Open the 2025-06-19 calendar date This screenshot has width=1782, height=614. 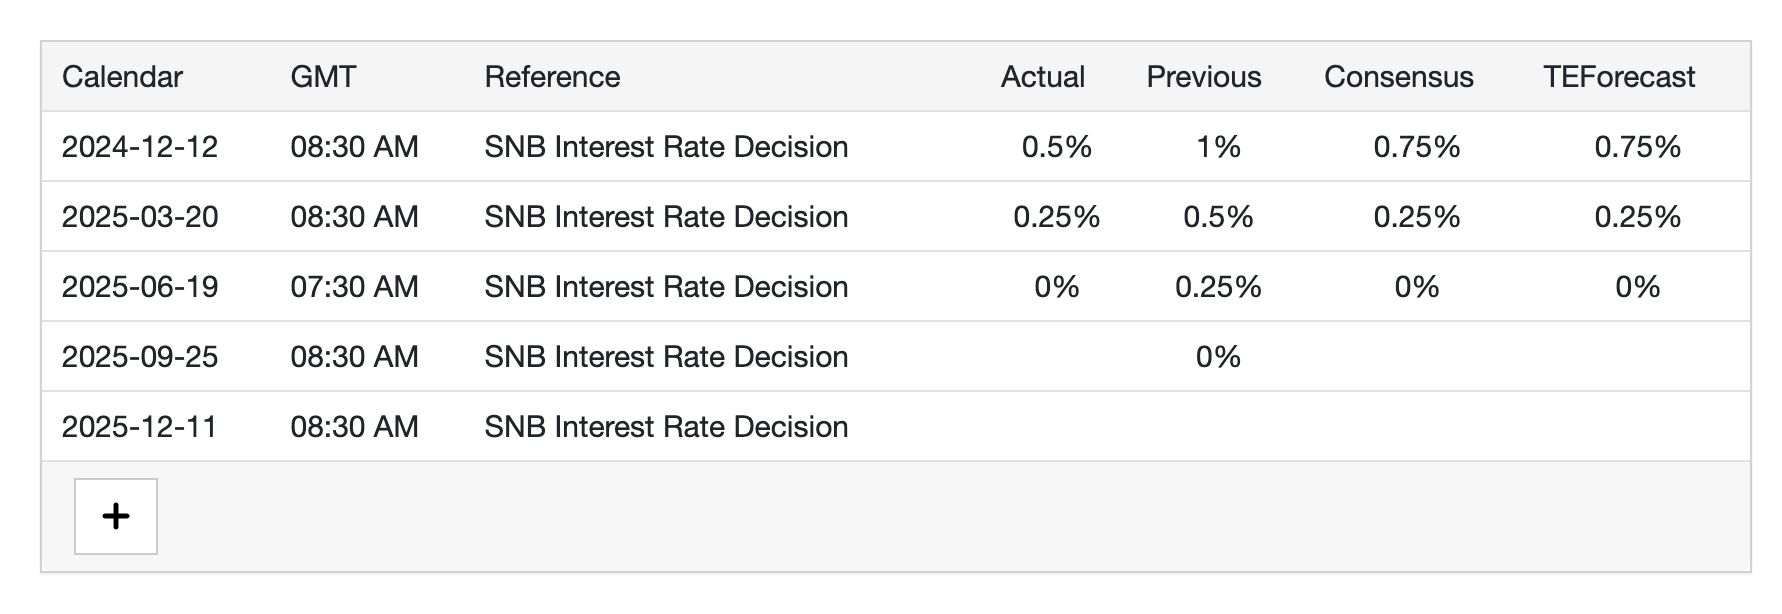click(140, 287)
